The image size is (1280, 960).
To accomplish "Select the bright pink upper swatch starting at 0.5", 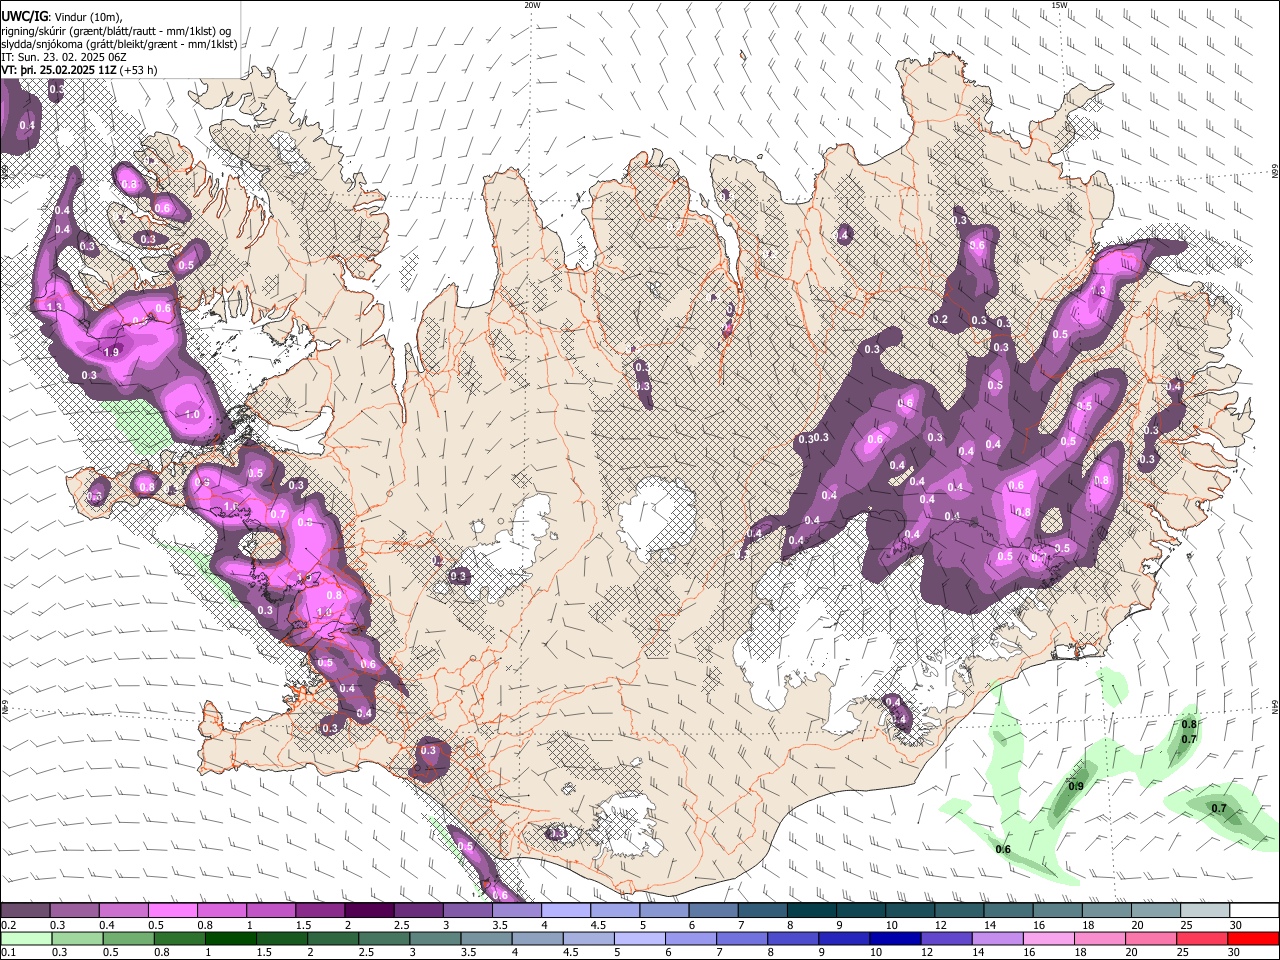I will coord(172,911).
